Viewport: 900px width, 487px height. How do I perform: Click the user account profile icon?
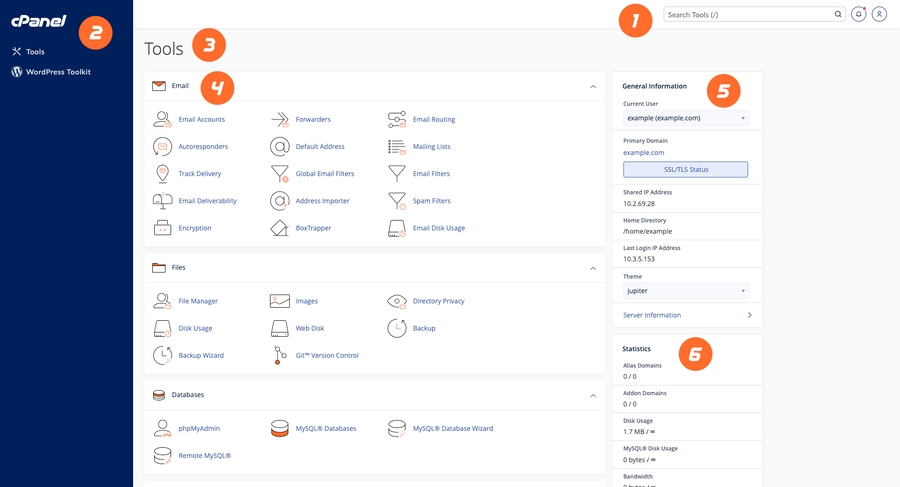pos(879,14)
